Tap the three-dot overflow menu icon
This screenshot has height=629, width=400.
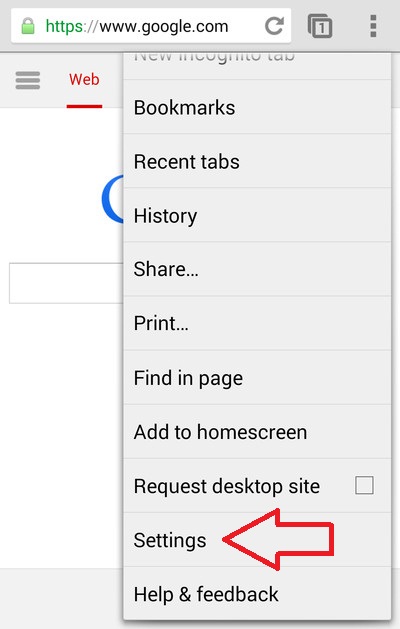click(x=373, y=26)
